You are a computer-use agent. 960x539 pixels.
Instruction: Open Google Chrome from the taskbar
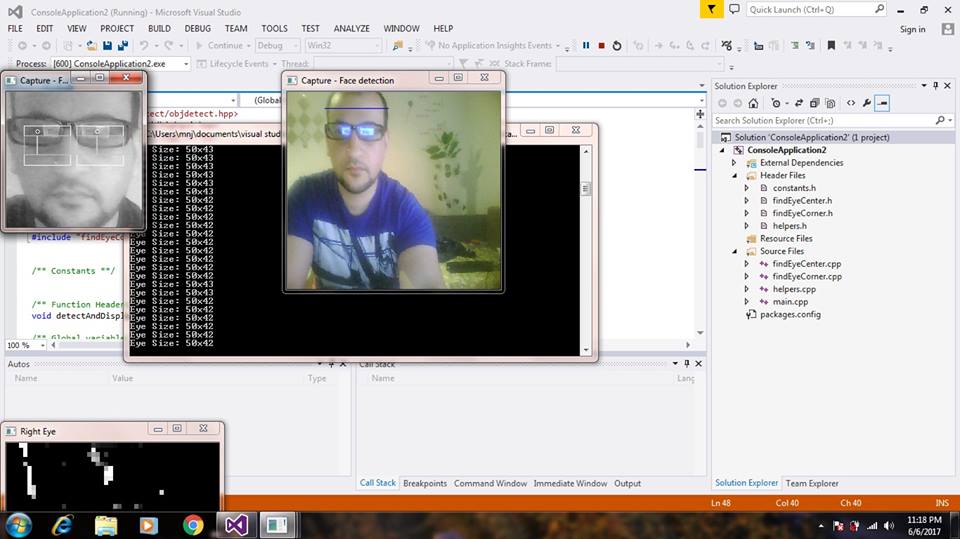pyautogui.click(x=193, y=525)
